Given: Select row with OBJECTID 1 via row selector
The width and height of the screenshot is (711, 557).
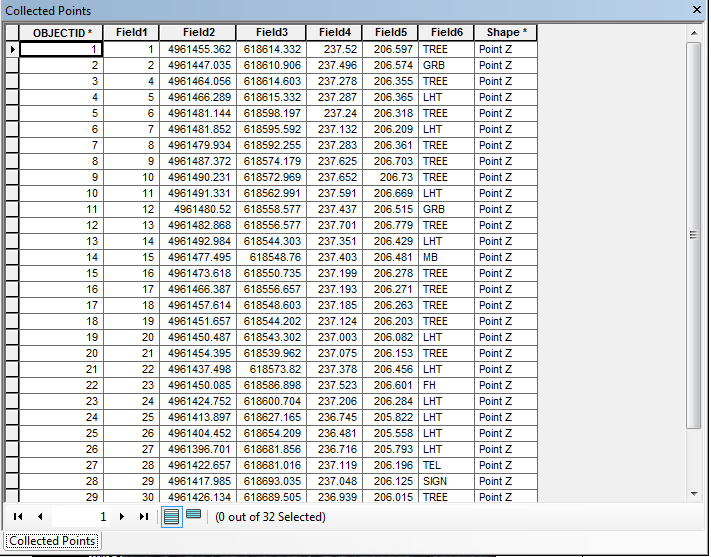Looking at the screenshot, I should 12,49.
